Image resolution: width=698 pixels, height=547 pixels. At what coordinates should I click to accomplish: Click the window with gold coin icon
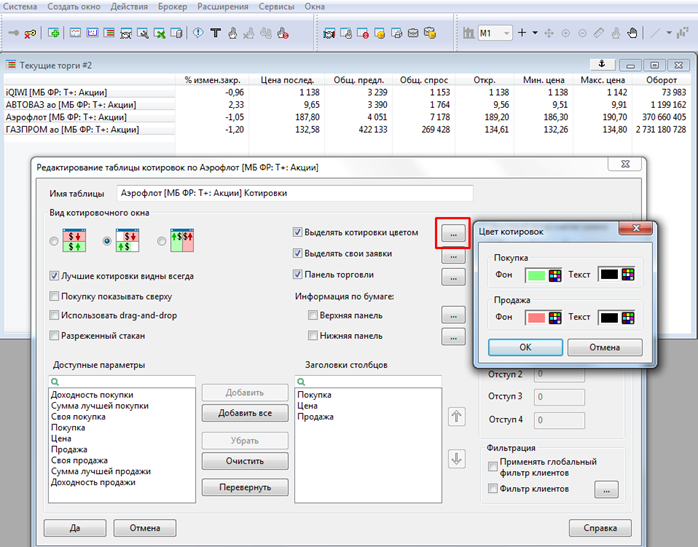click(x=379, y=33)
